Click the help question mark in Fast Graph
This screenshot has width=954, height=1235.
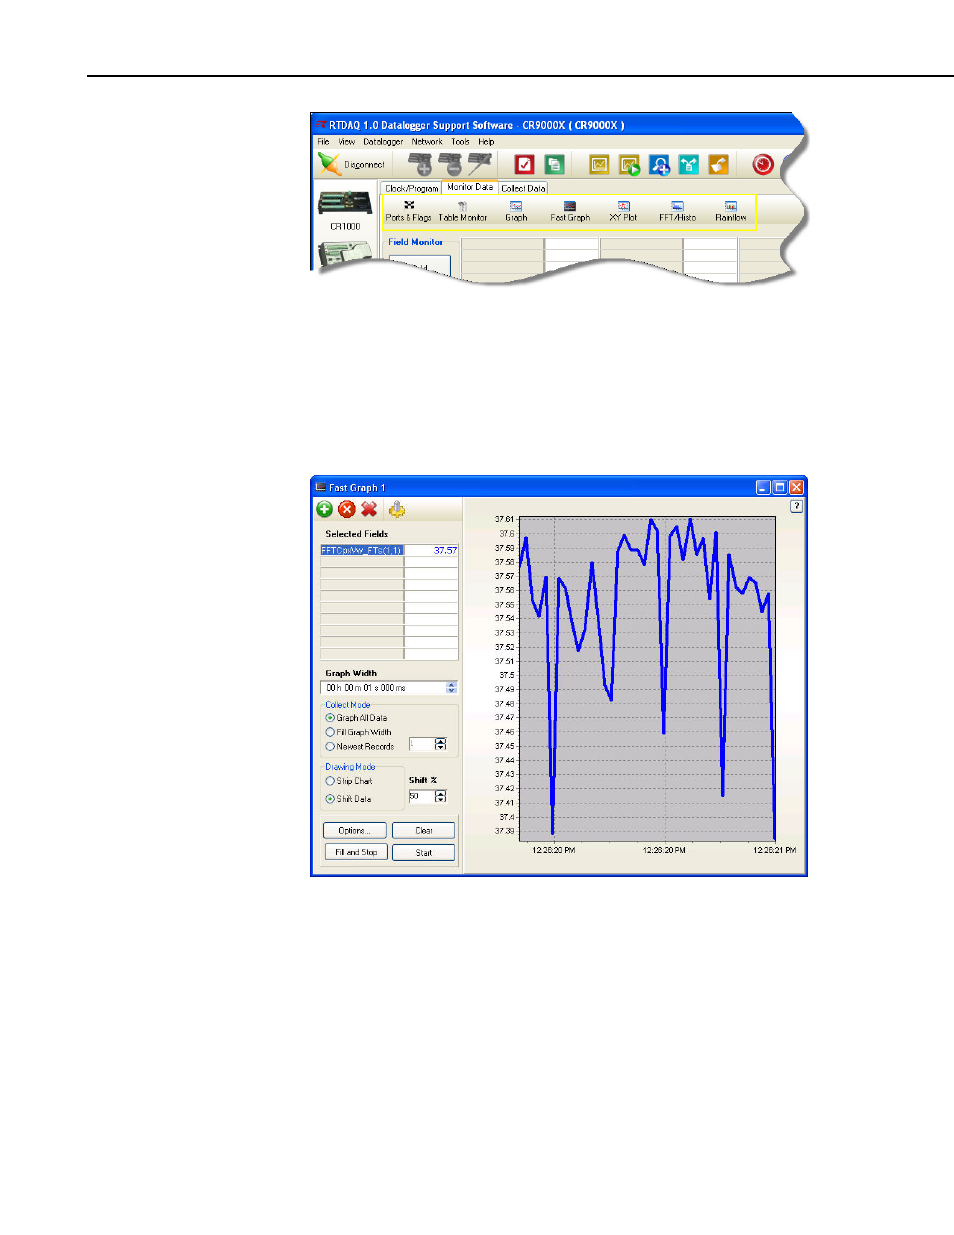(796, 506)
